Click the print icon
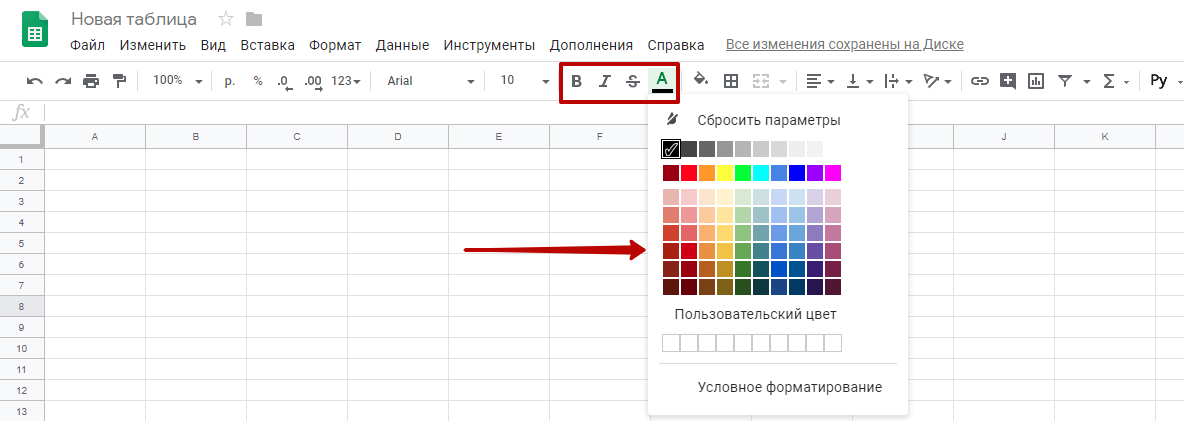Screen dimensions: 1184x421 [x=92, y=81]
